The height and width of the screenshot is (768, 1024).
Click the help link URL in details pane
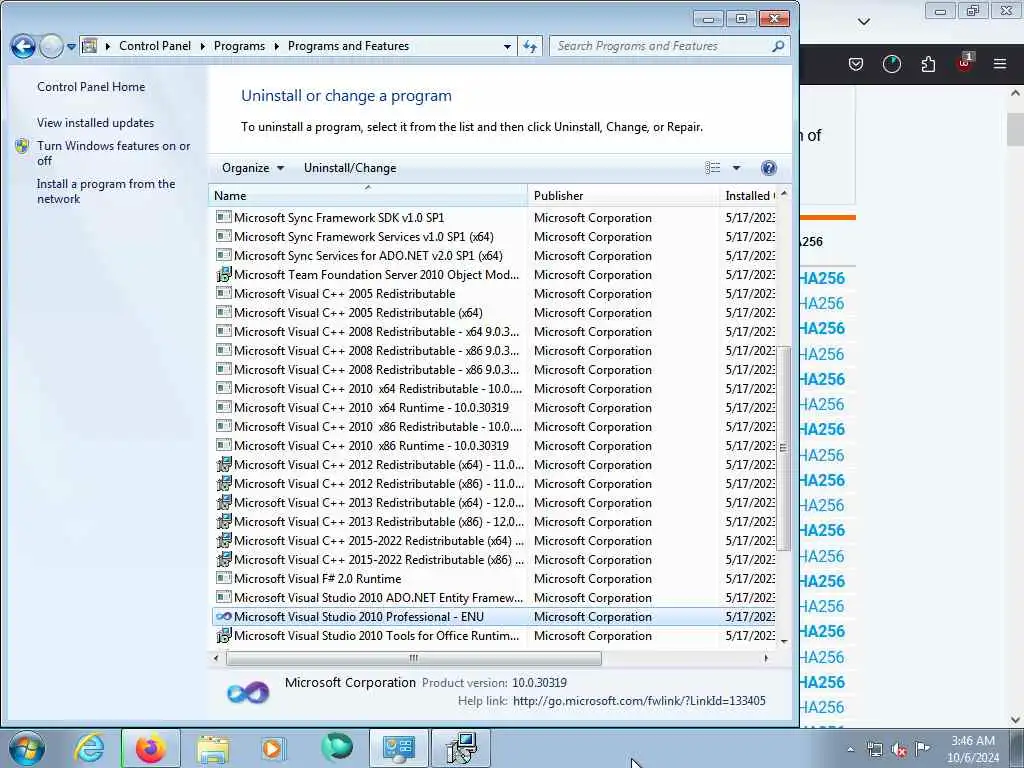pos(639,701)
